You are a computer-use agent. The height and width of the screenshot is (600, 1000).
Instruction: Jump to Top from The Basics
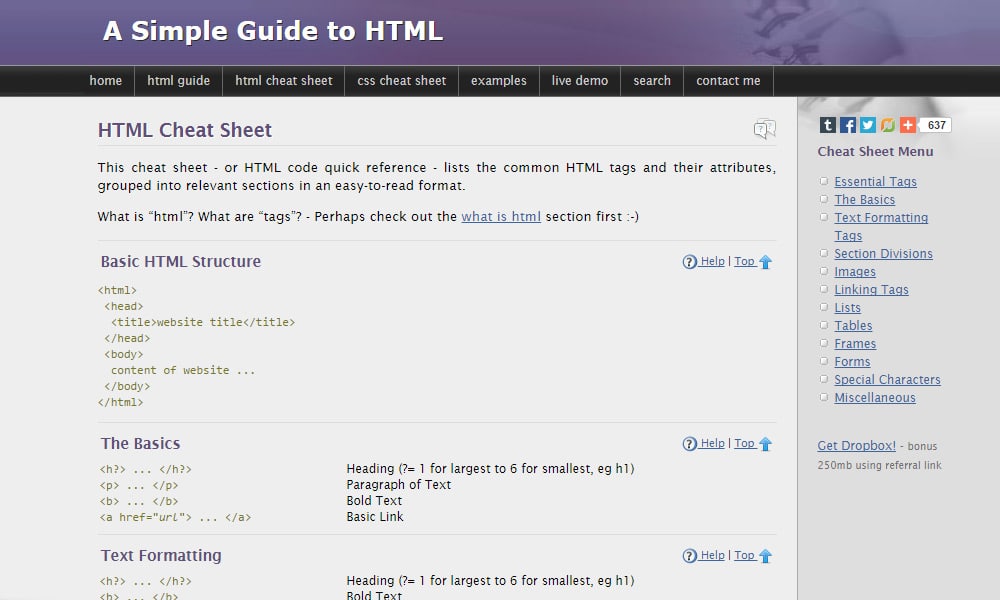(x=744, y=443)
